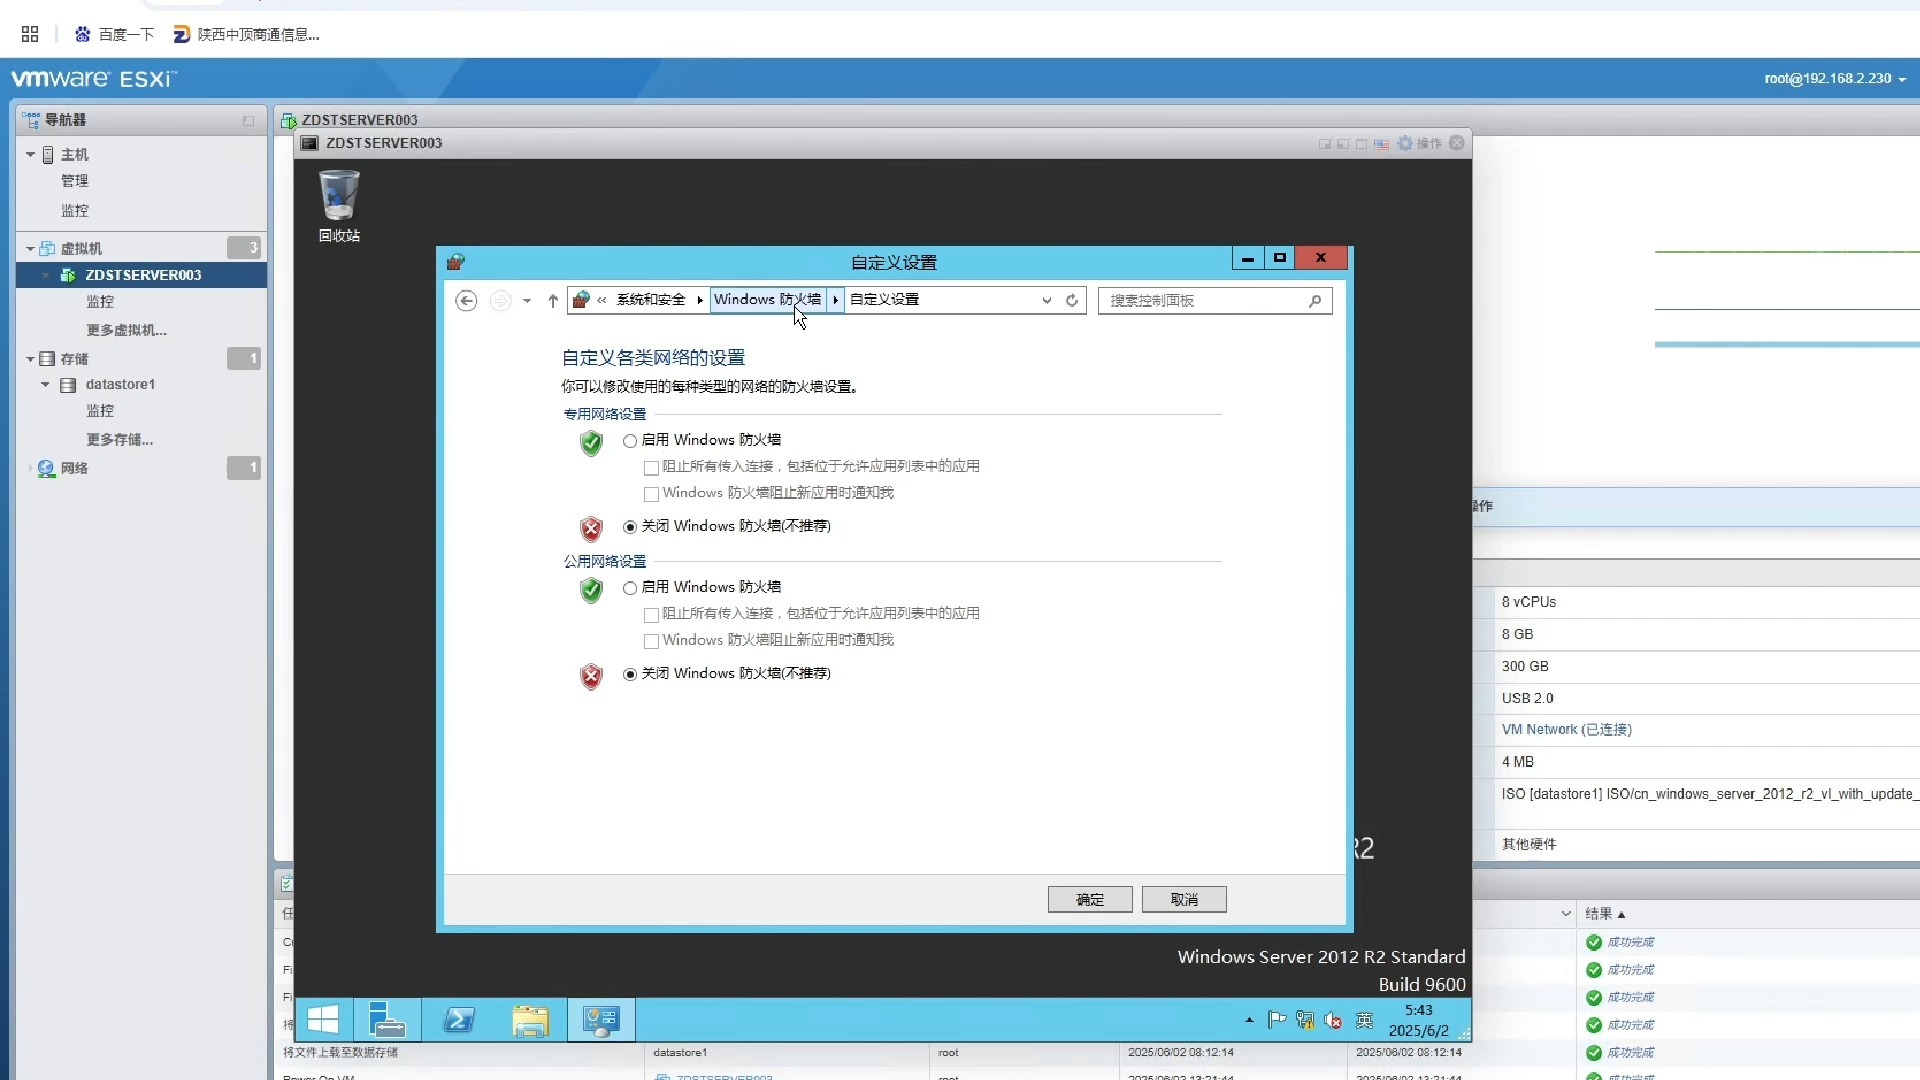Go back in the firewall settings window
The height and width of the screenshot is (1080, 1920).
(466, 300)
